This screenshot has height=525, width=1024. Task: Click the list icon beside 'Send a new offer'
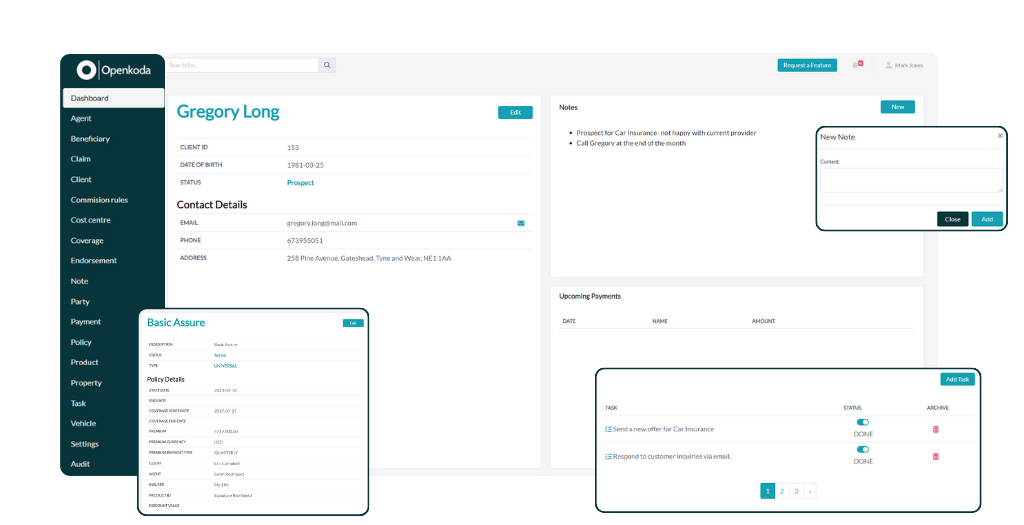tap(608, 429)
